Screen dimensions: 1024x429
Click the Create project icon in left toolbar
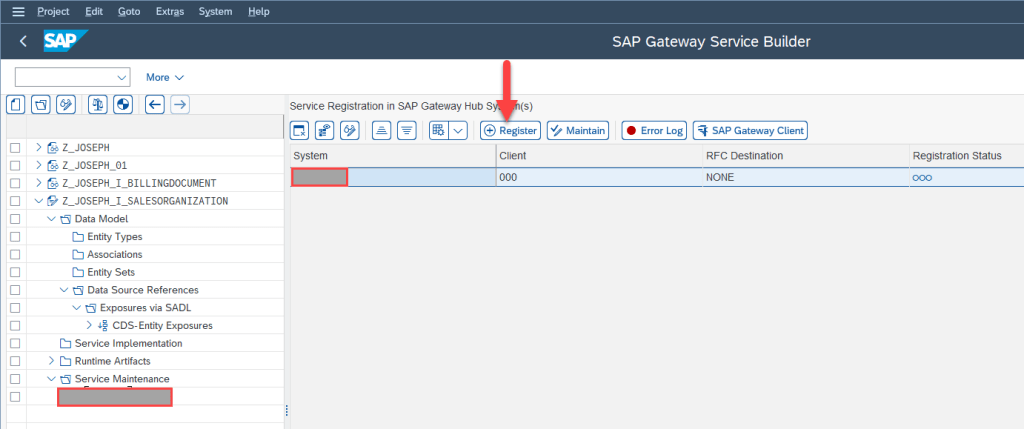[x=16, y=104]
